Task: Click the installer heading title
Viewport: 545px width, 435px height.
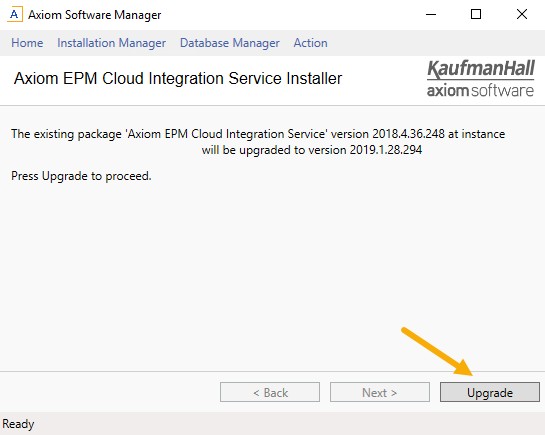Action: click(x=178, y=79)
